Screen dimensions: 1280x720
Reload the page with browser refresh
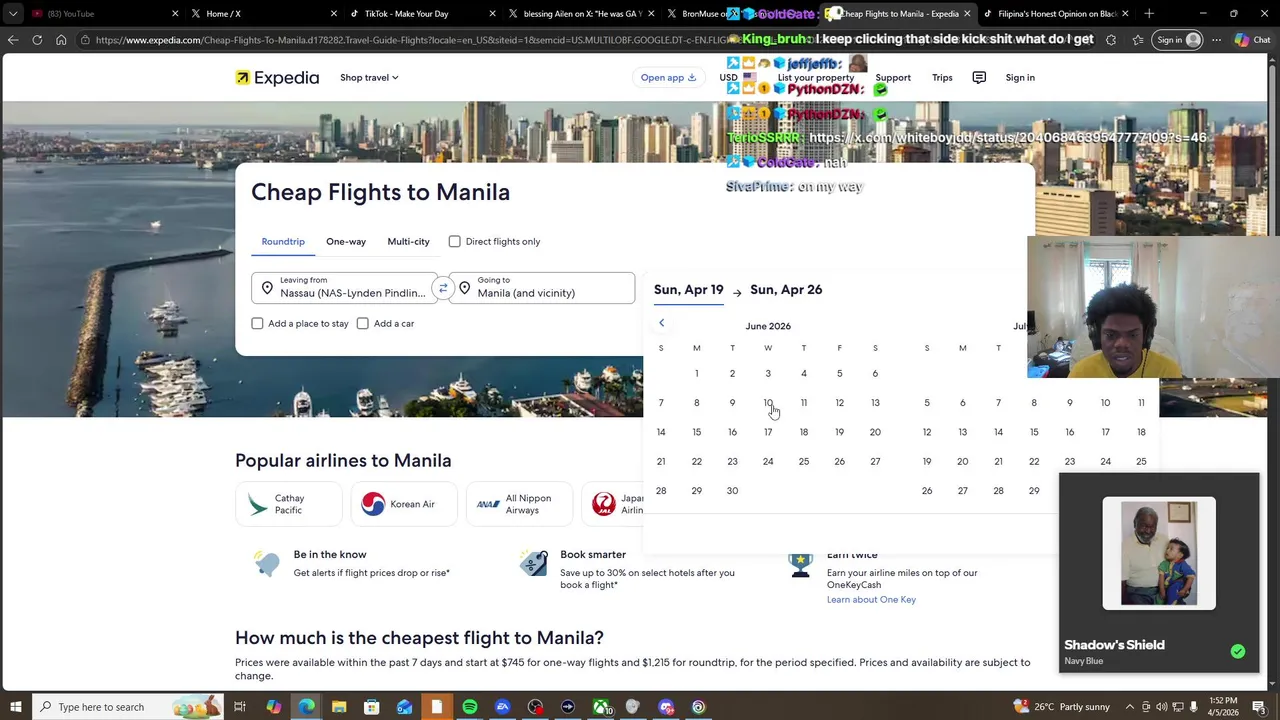(37, 40)
